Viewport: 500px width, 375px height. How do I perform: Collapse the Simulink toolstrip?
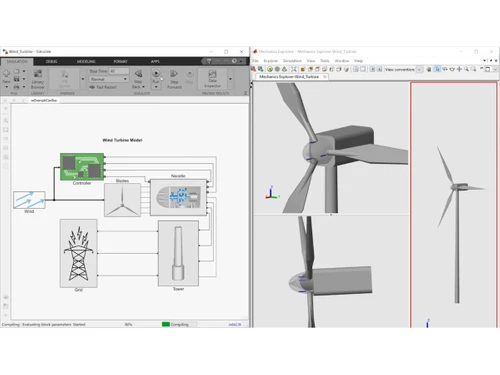[245, 93]
